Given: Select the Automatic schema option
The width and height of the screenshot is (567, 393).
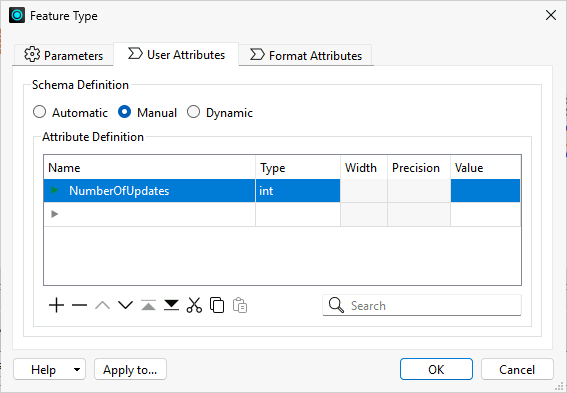Looking at the screenshot, I should (39, 112).
